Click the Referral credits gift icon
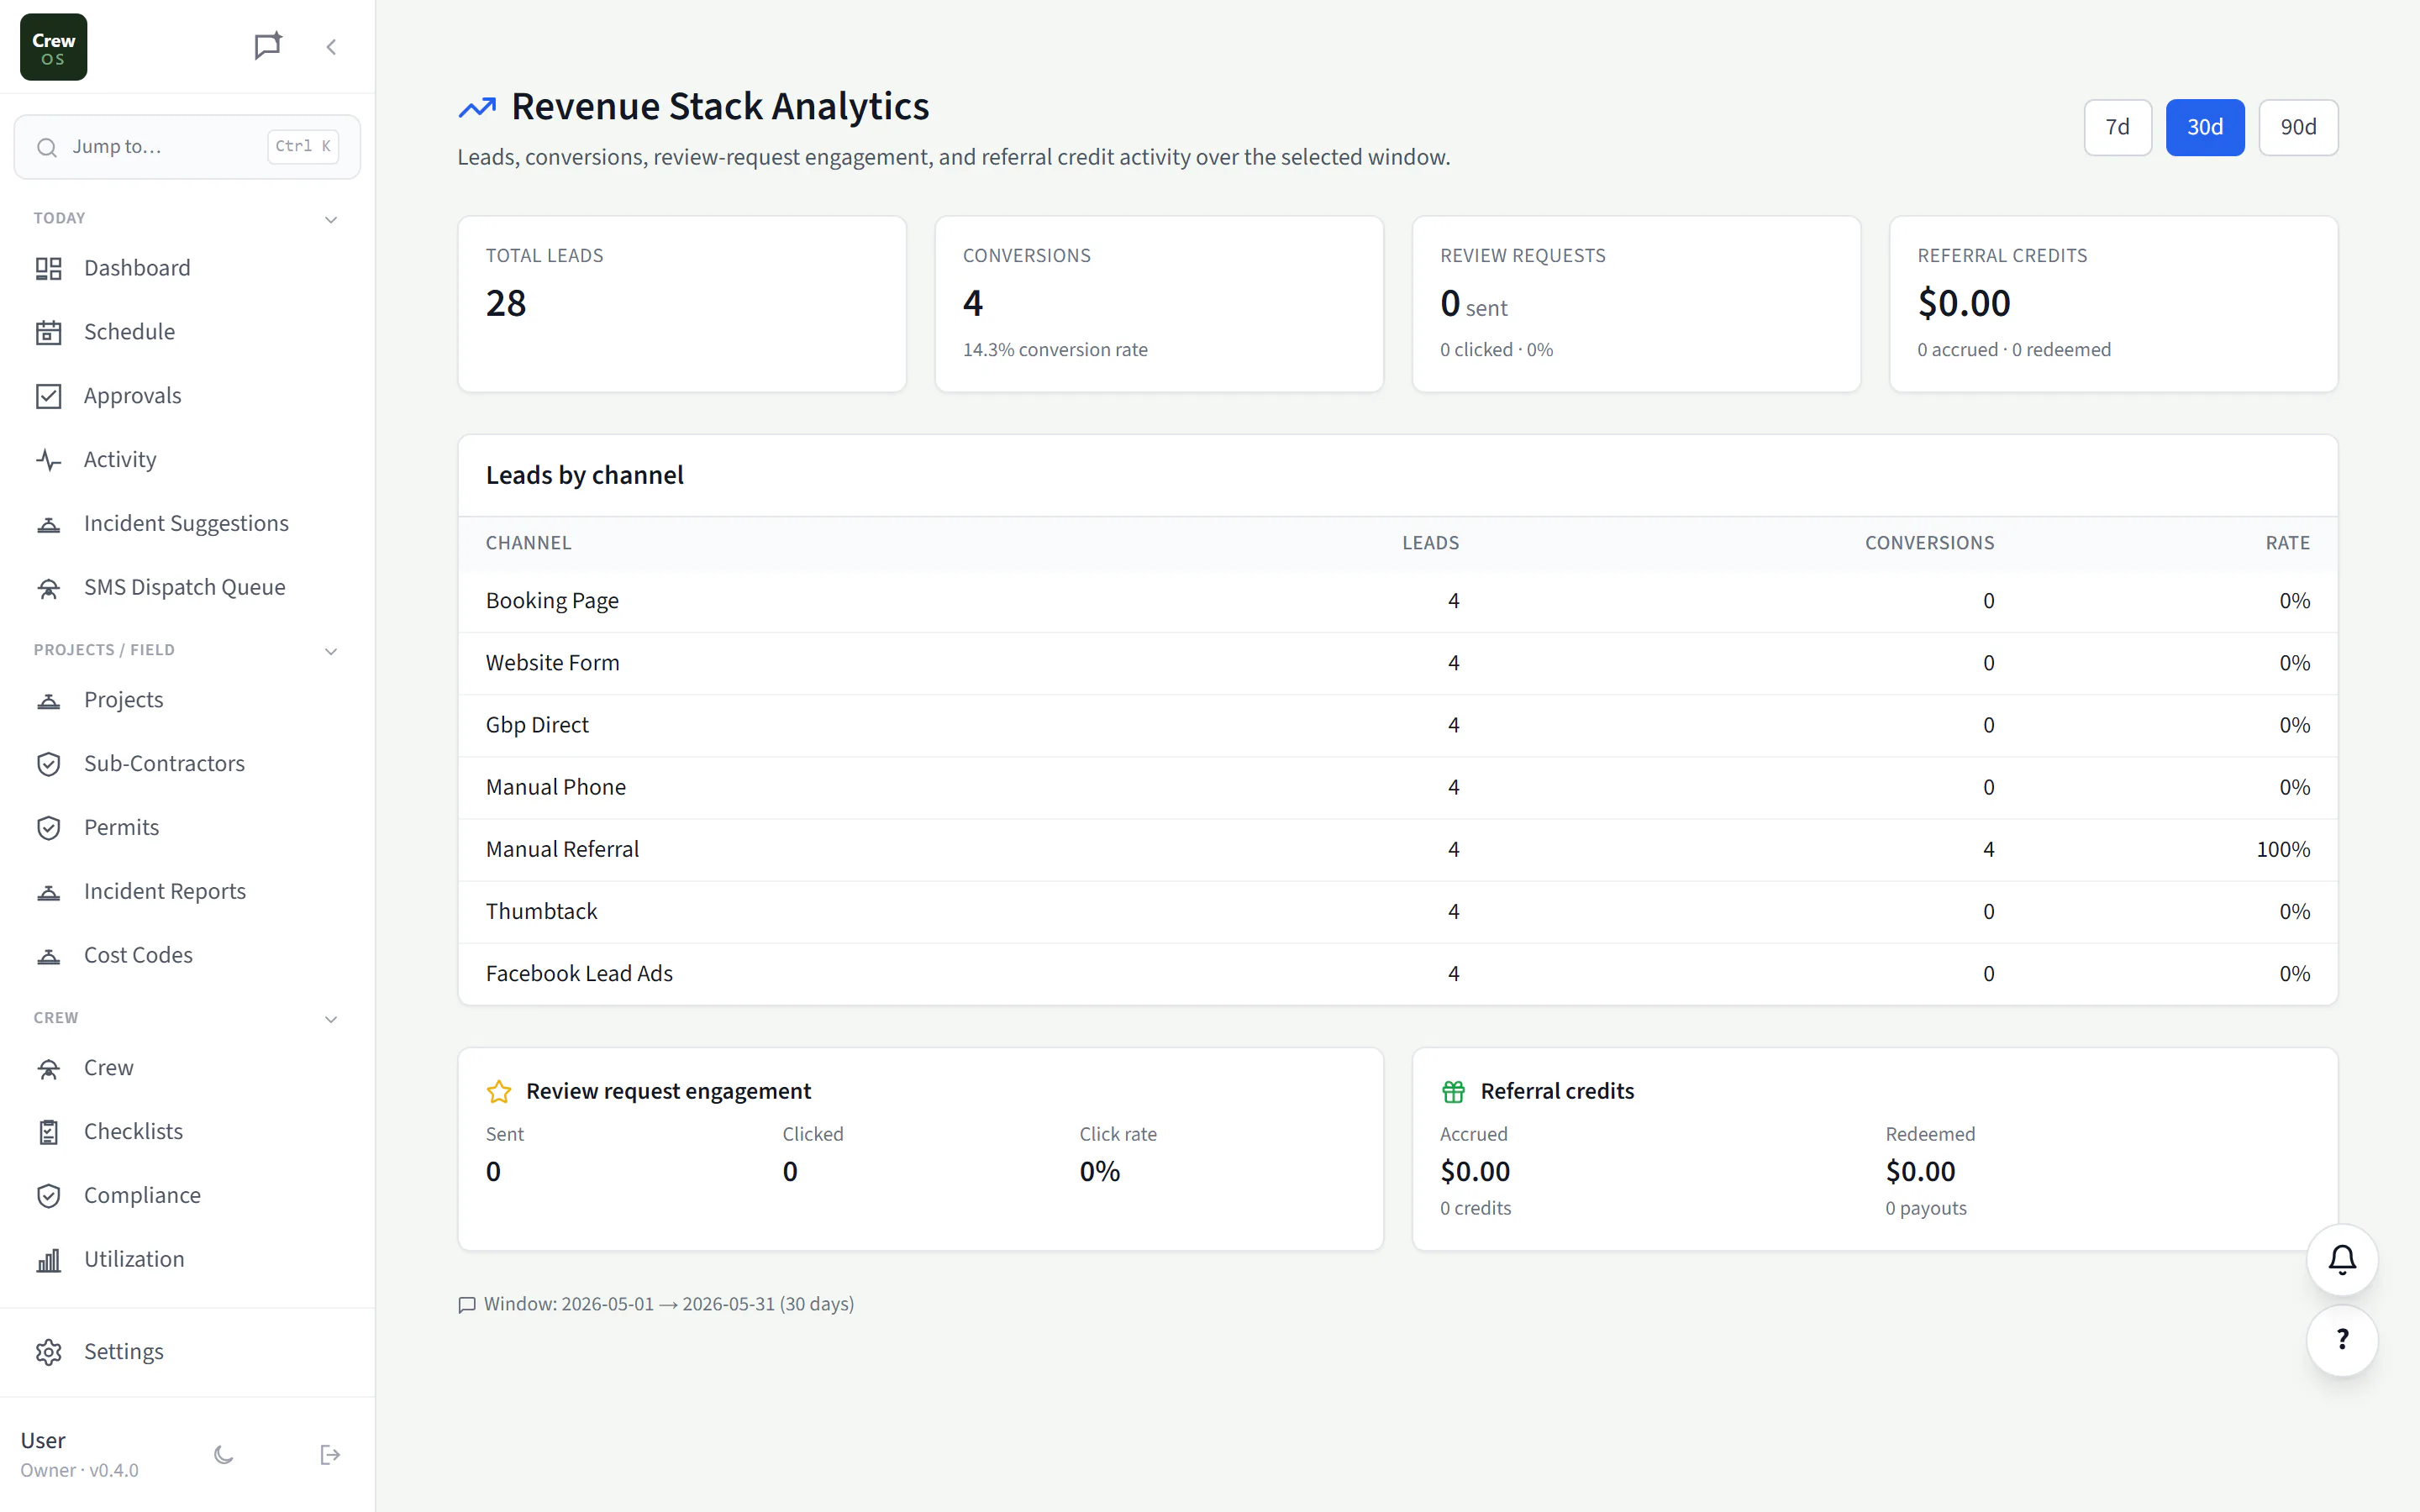This screenshot has width=2420, height=1512. click(1453, 1092)
